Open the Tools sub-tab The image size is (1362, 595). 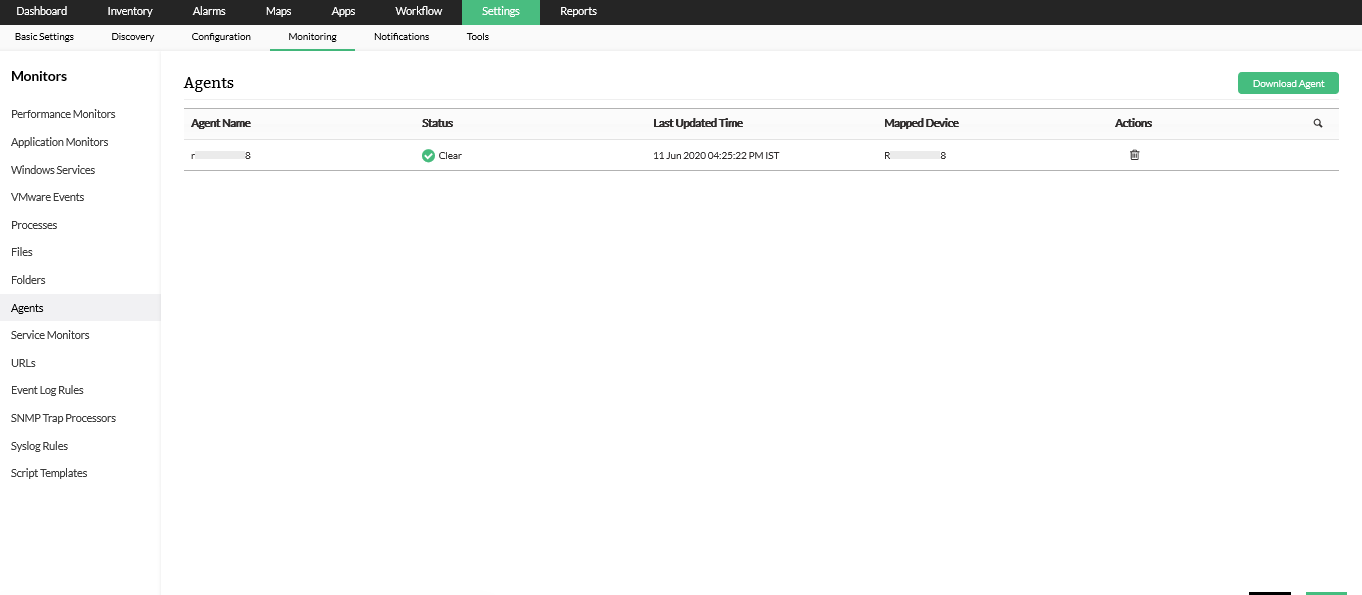pyautogui.click(x=478, y=37)
